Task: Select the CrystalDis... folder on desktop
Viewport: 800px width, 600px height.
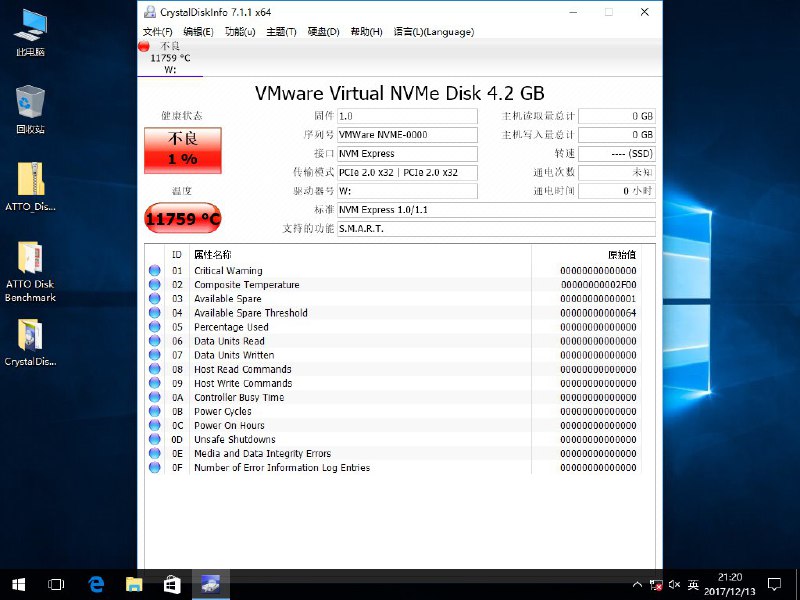Action: pyautogui.click(x=30, y=342)
